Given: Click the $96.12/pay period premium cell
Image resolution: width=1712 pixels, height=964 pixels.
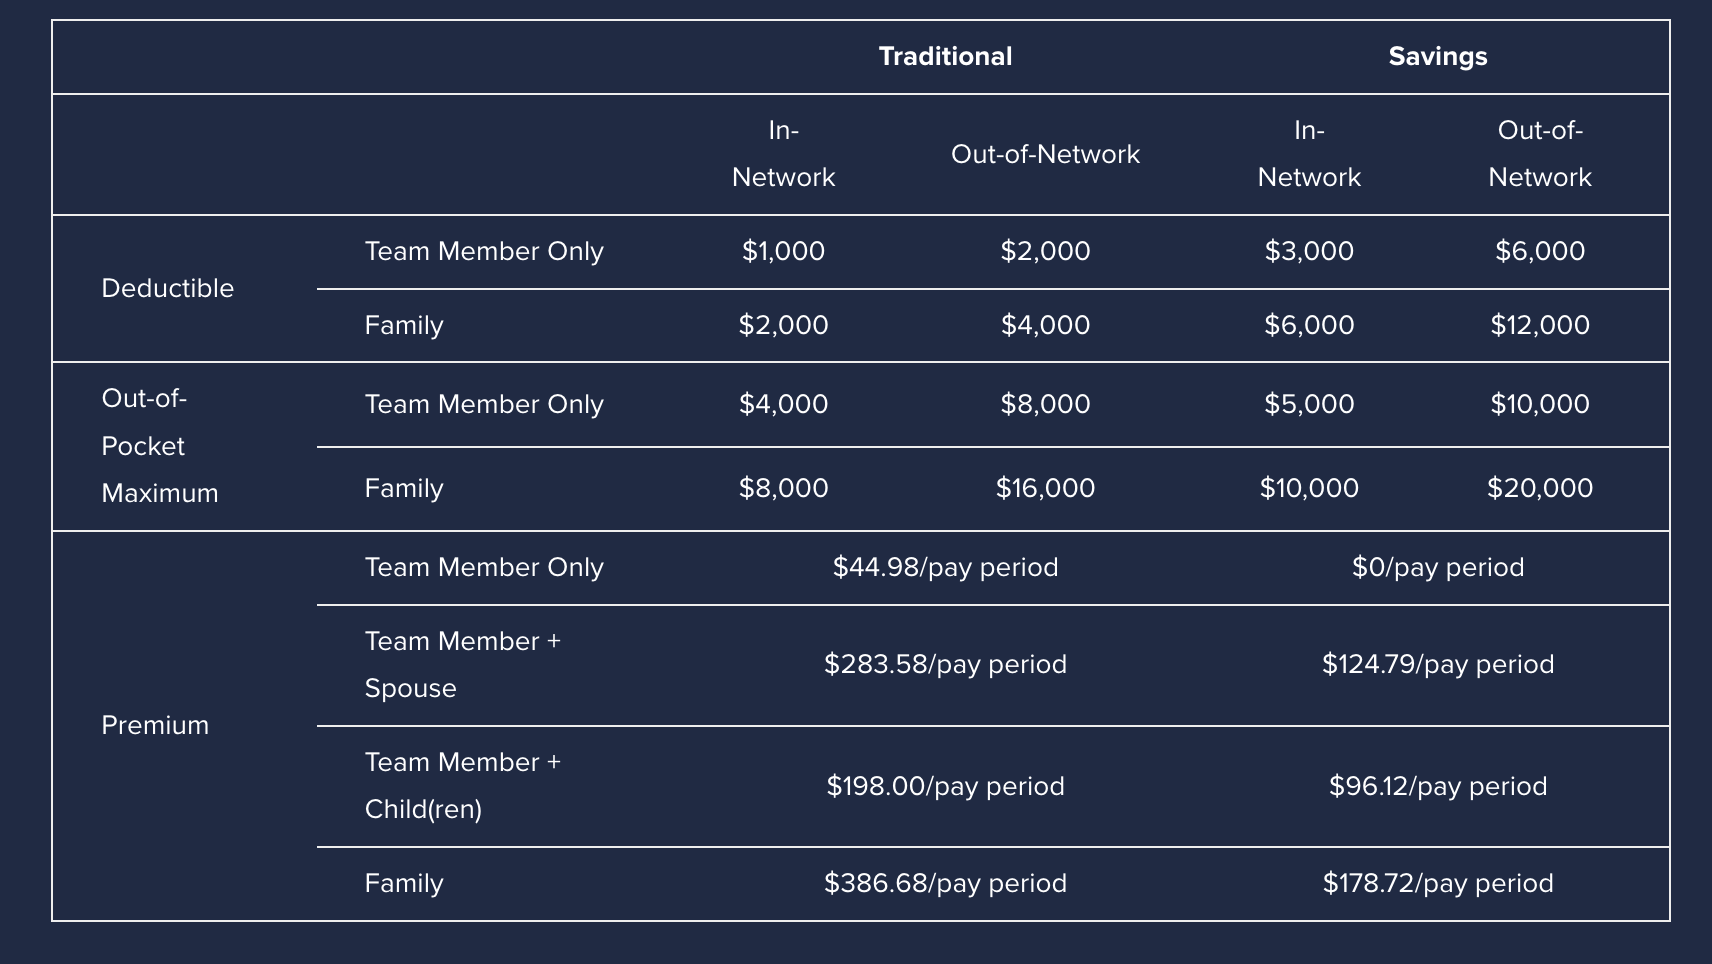Looking at the screenshot, I should coord(1438,787).
